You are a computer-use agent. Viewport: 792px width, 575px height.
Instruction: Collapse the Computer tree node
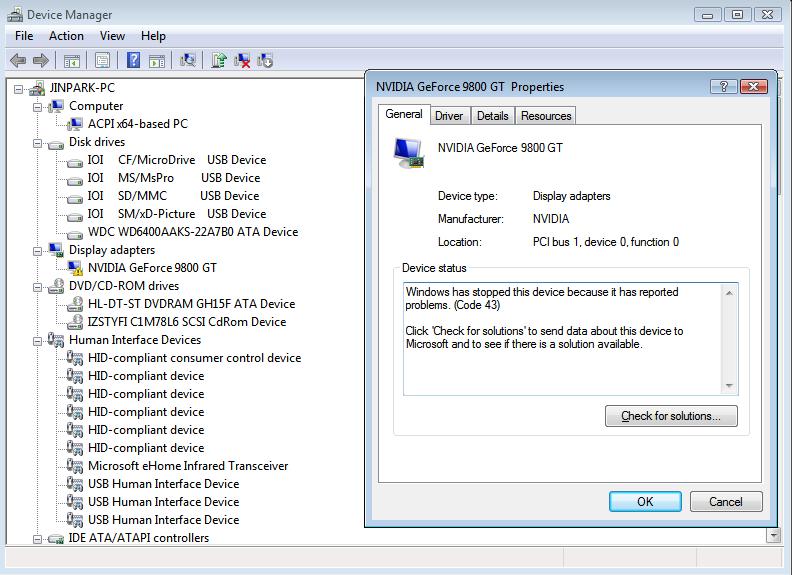37,107
